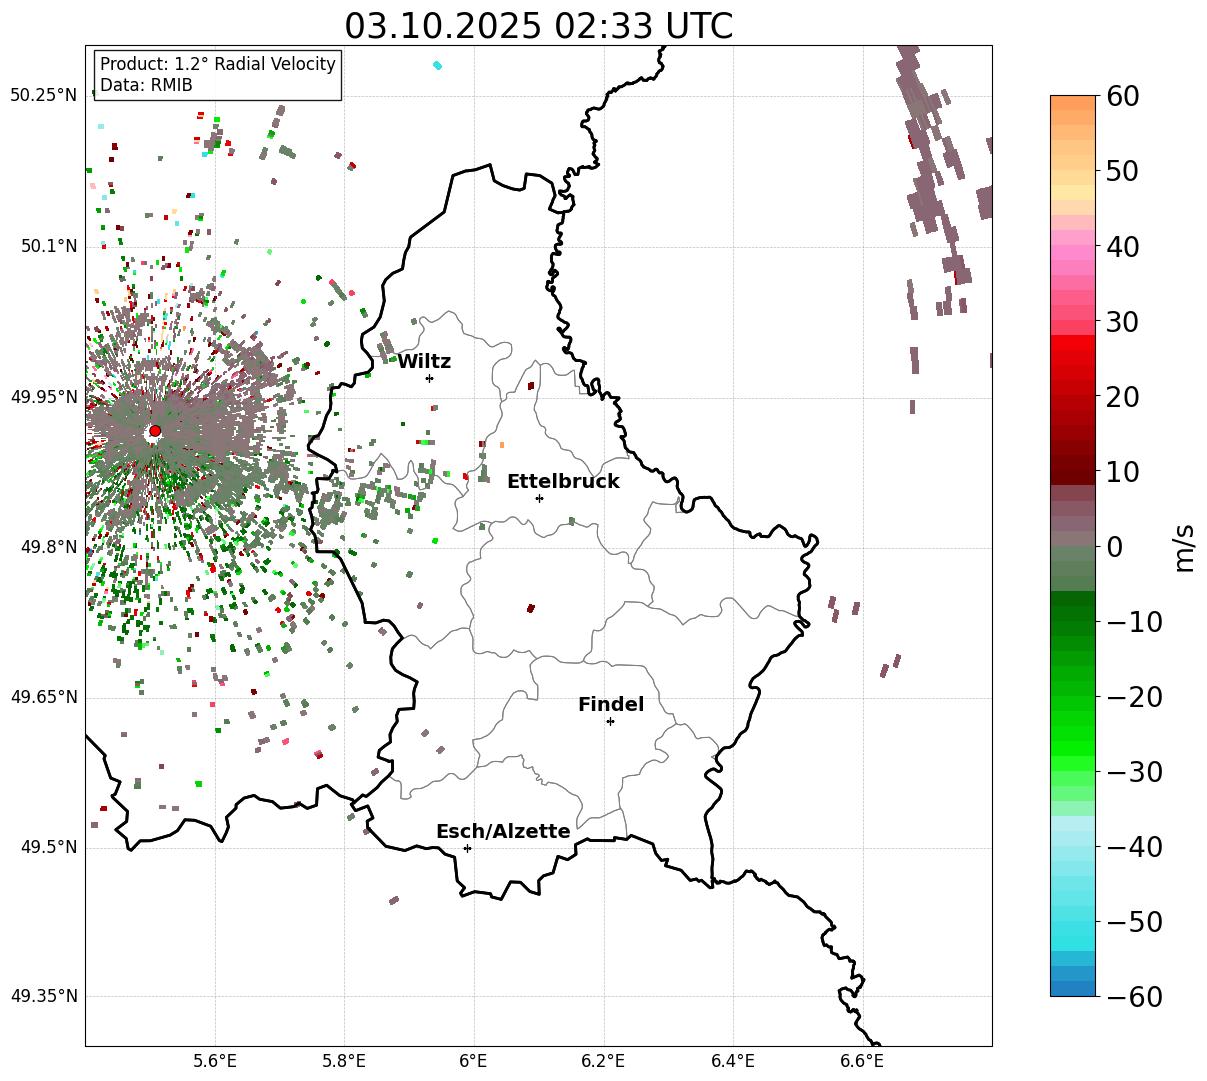Click the 'Wiltz' city label
Image resolution: width=1207 pixels, height=1081 pixels.
[x=424, y=361]
